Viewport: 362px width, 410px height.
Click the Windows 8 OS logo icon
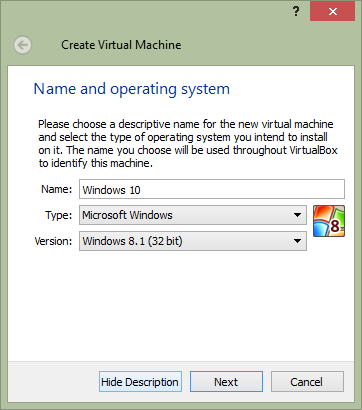(x=329, y=221)
